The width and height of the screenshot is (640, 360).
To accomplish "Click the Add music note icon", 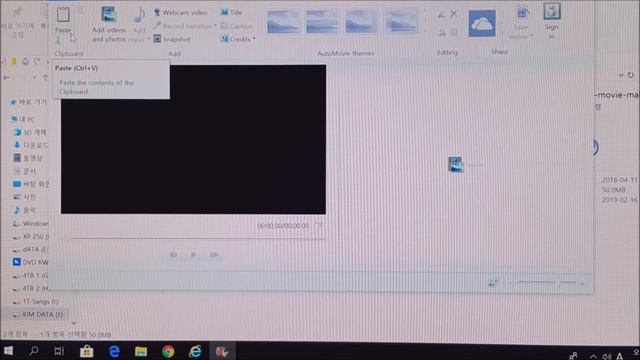I will (139, 16).
